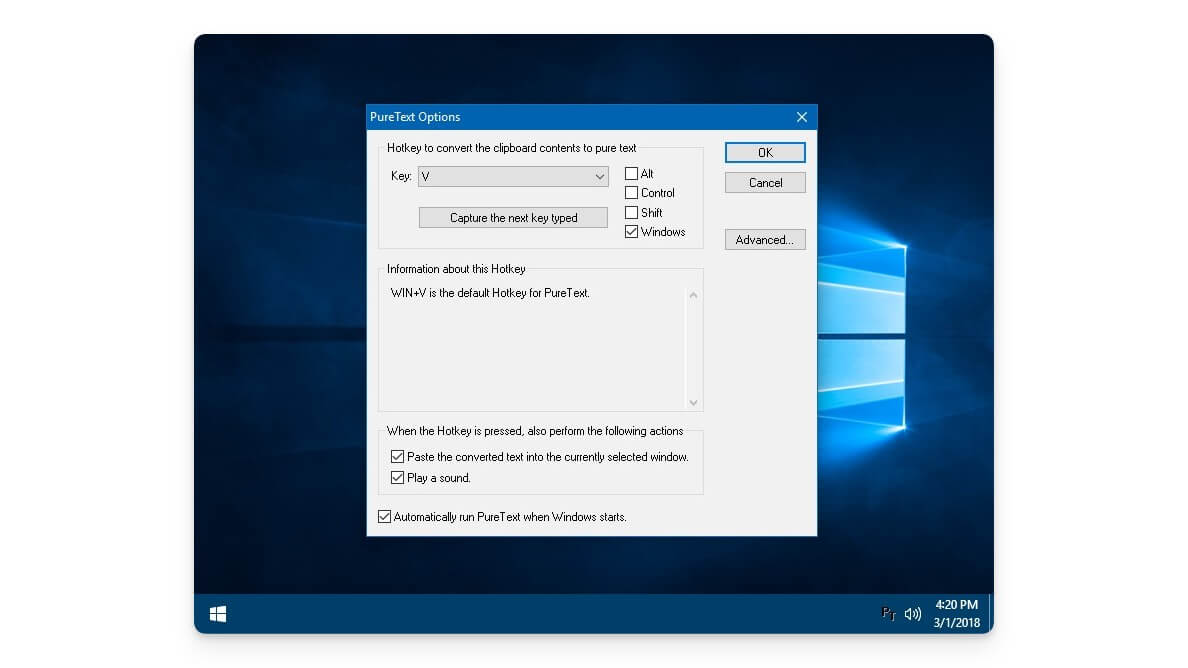Uncheck the Play a sound option
The image size is (1188, 668).
[x=397, y=477]
